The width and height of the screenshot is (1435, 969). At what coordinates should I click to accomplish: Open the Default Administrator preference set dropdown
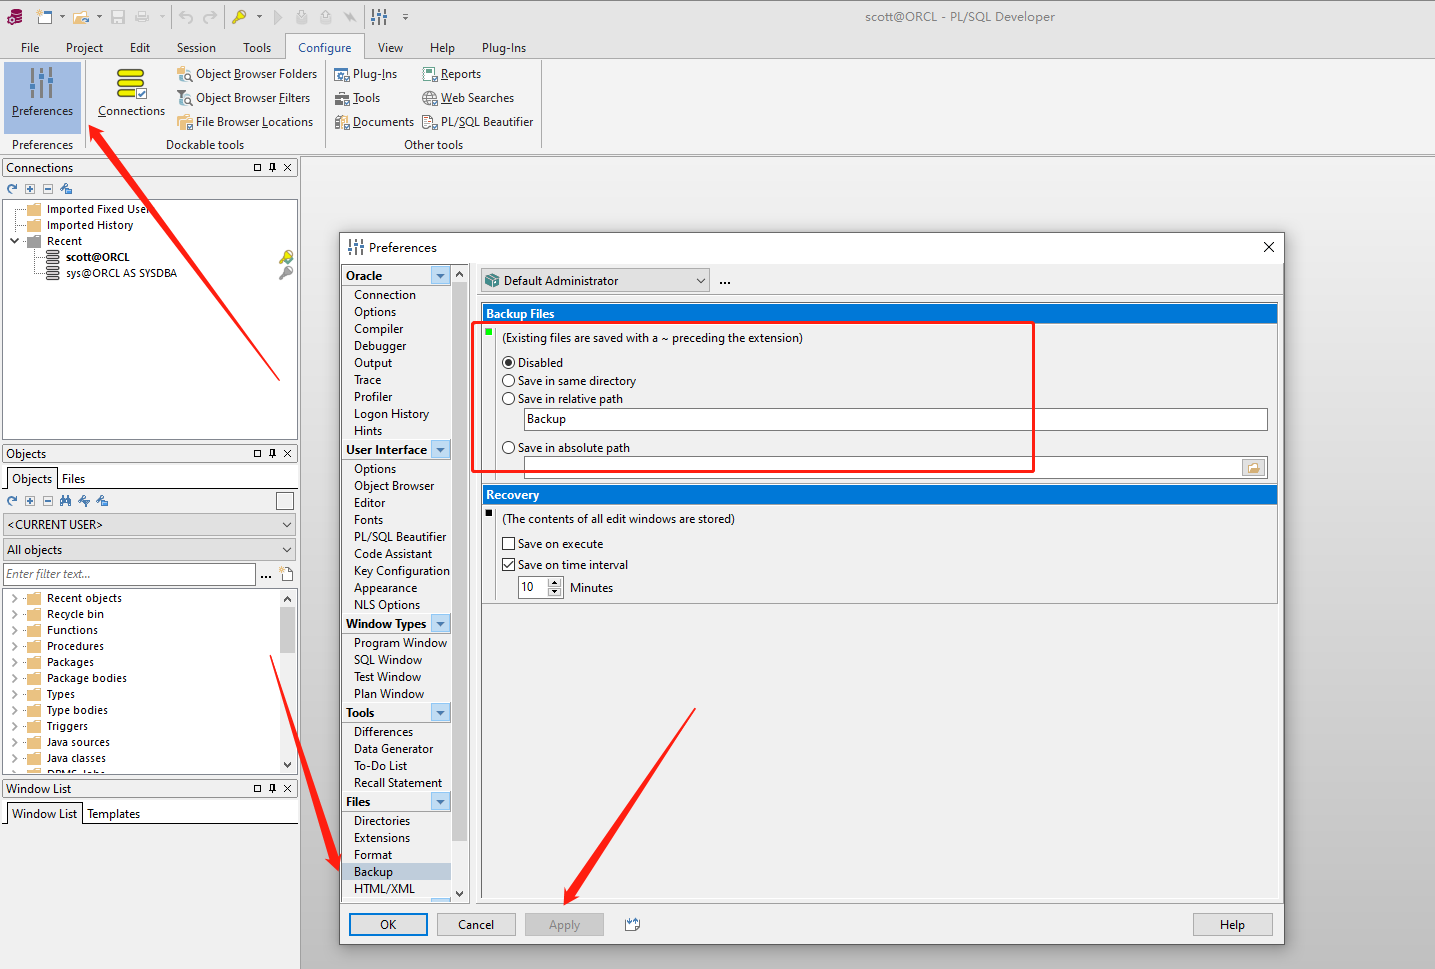[x=595, y=281]
